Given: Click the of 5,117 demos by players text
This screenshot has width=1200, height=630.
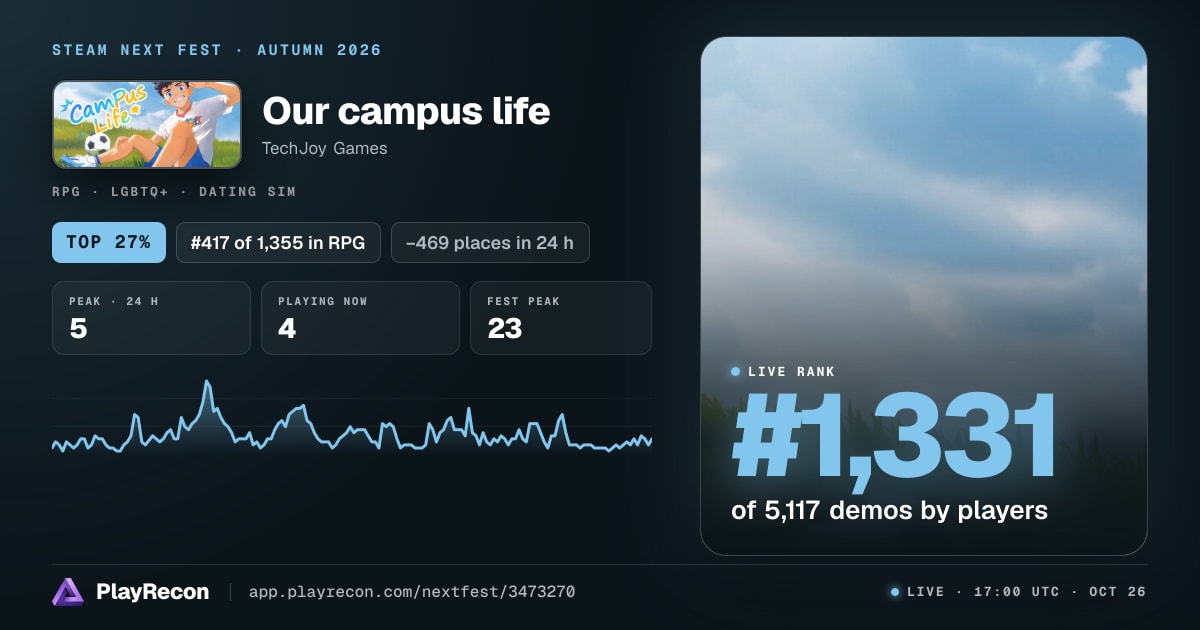Looking at the screenshot, I should pos(890,510).
